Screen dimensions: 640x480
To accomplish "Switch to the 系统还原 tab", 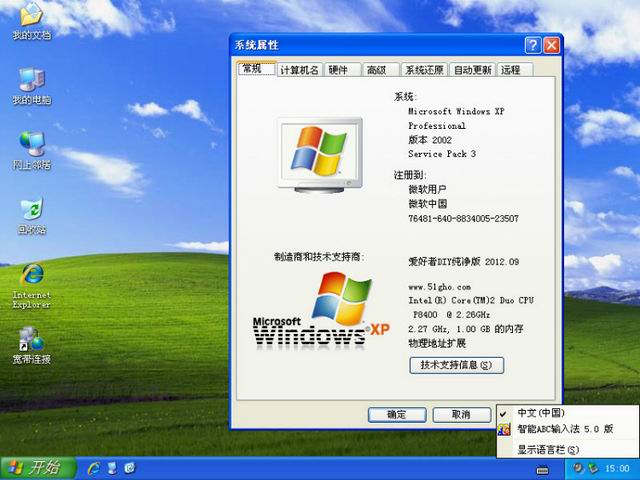I will pyautogui.click(x=424, y=70).
